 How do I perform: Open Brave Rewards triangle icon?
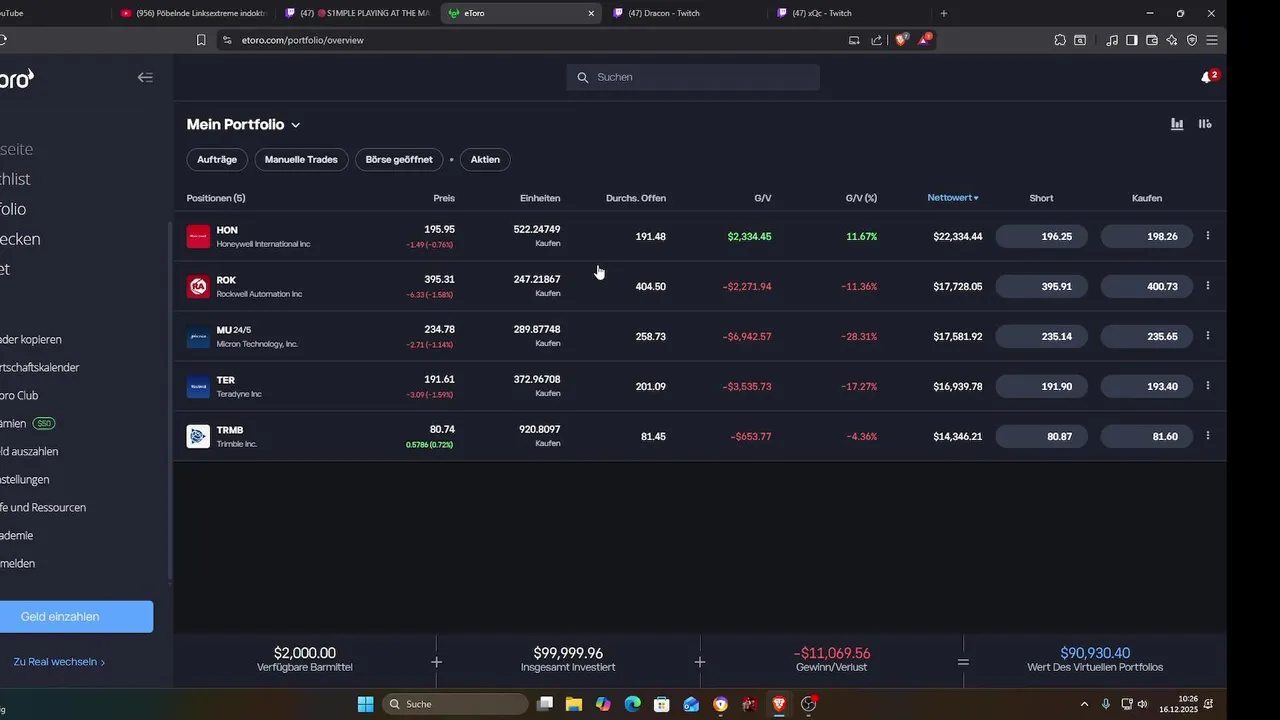925,40
